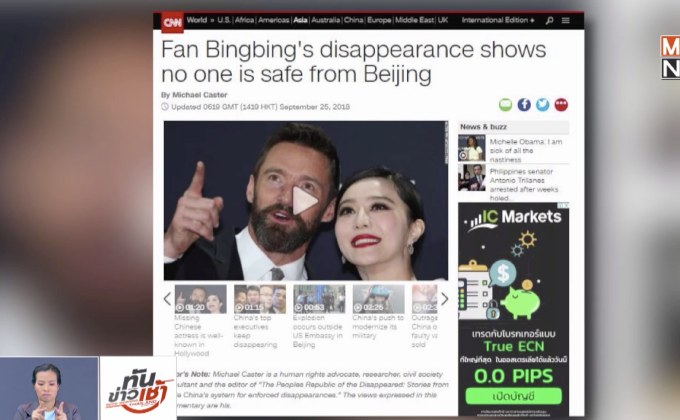Click the green เปิดบัญชี button in ad
This screenshot has height=420, width=680.
513,396
